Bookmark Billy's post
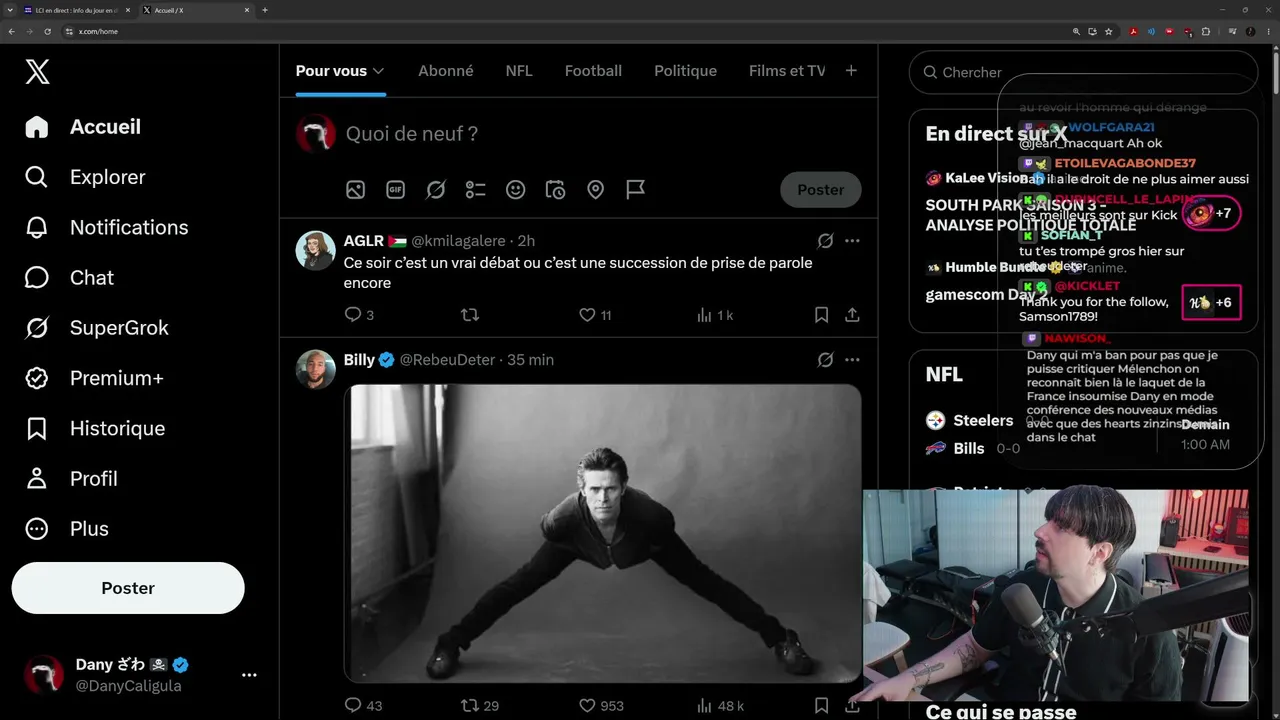This screenshot has width=1280, height=720. click(821, 705)
